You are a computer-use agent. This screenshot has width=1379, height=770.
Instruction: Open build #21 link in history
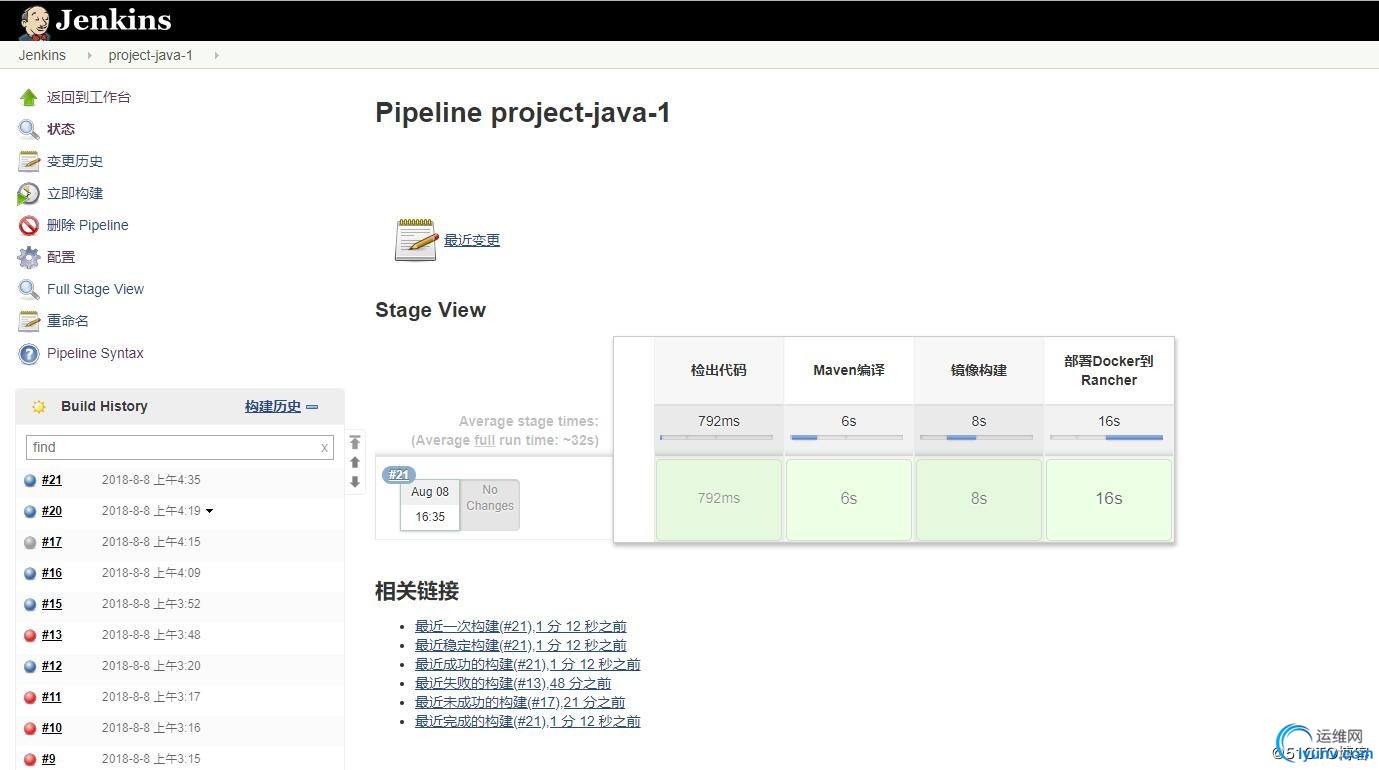52,480
